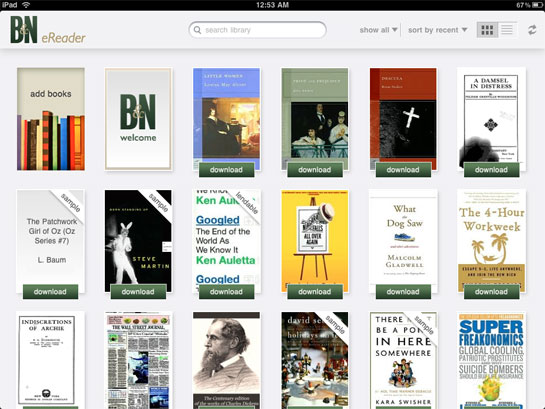Click the lendable ribbon on Googled

coord(247,203)
